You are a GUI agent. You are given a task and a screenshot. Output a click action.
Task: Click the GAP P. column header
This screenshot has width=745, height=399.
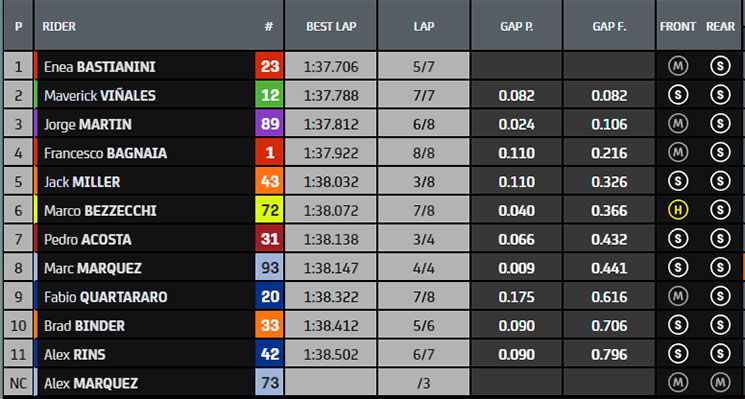[516, 27]
